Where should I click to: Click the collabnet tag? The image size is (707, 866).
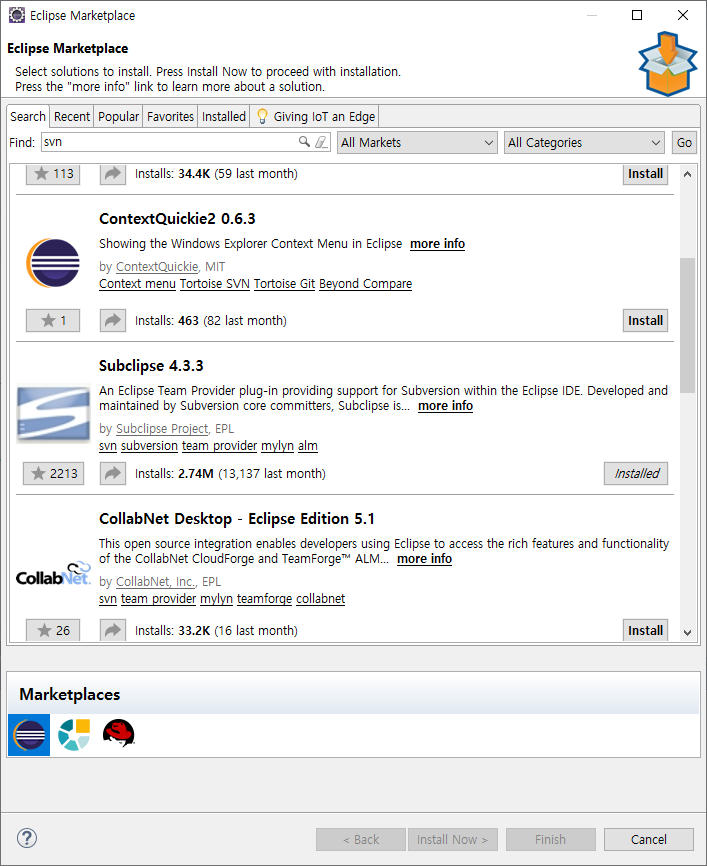coord(320,599)
